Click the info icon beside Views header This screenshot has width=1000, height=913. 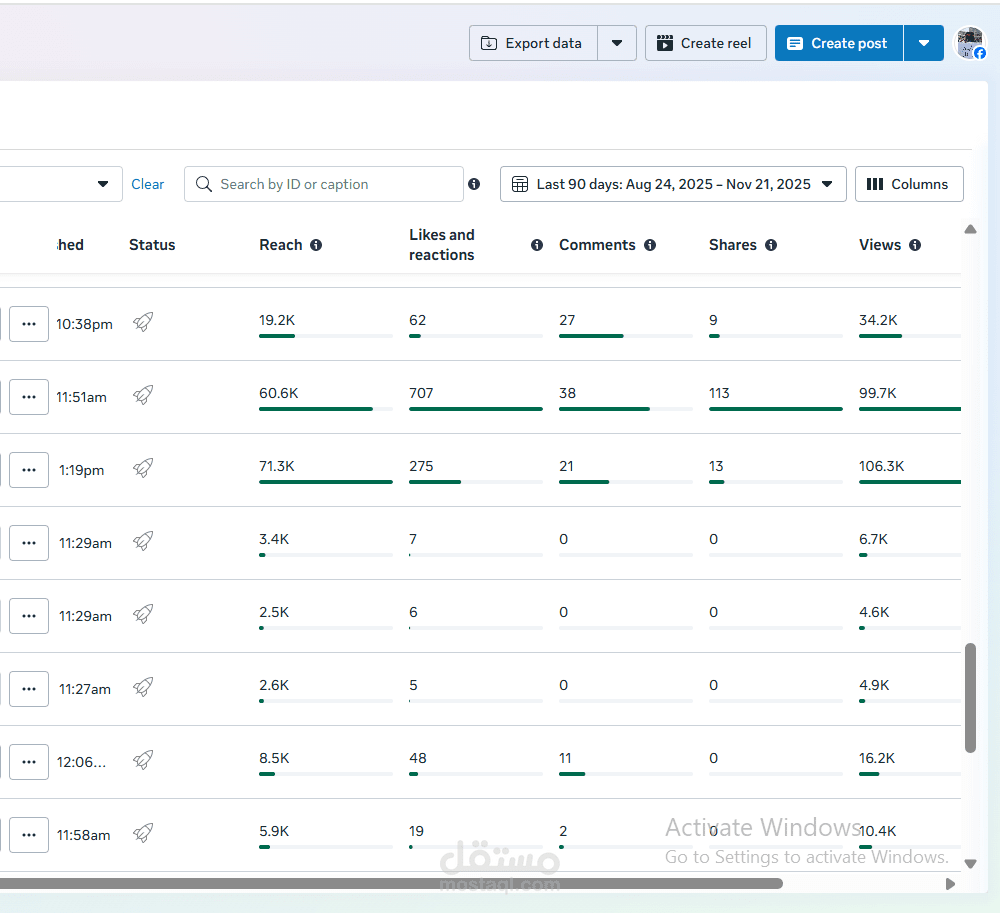pos(915,245)
